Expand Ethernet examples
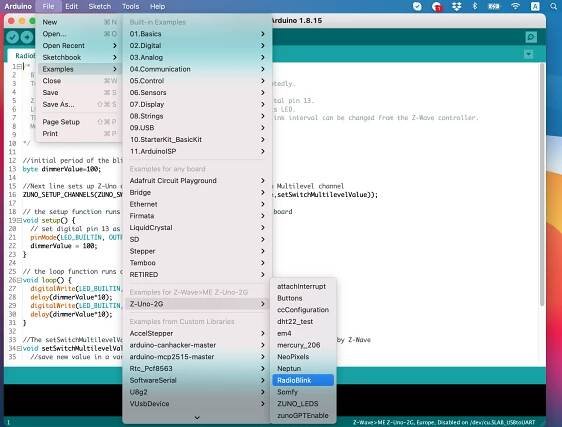Image resolution: width=562 pixels, height=427 pixels. tap(197, 204)
